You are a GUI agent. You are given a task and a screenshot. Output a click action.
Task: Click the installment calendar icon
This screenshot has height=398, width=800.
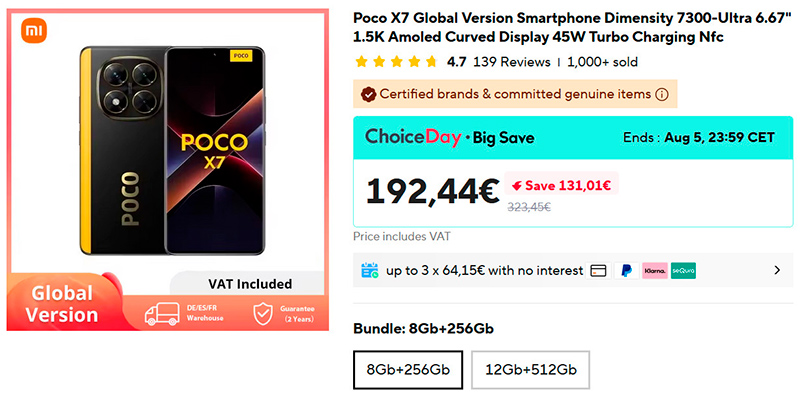click(370, 270)
